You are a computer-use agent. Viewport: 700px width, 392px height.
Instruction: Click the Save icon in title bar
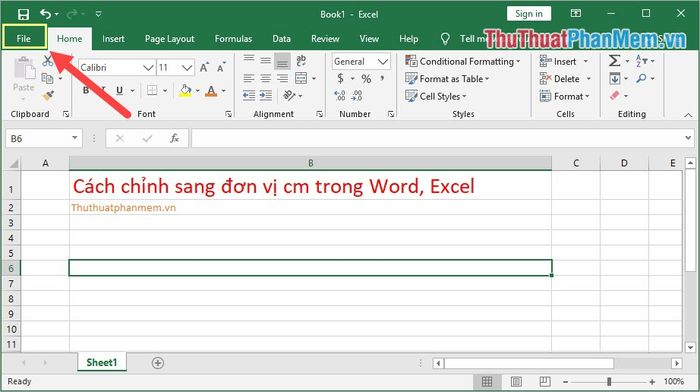point(23,14)
